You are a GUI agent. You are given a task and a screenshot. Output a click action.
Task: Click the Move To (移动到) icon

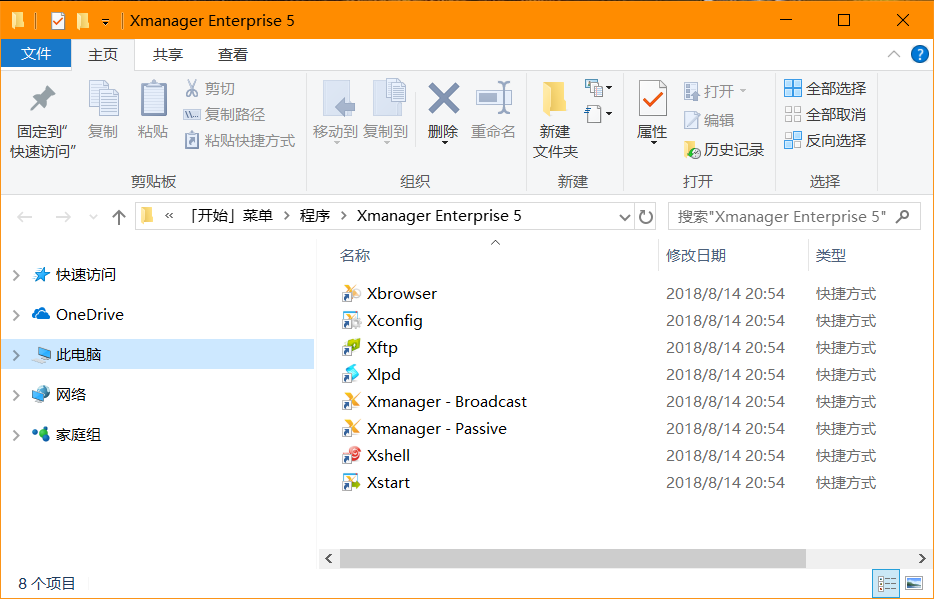click(337, 98)
